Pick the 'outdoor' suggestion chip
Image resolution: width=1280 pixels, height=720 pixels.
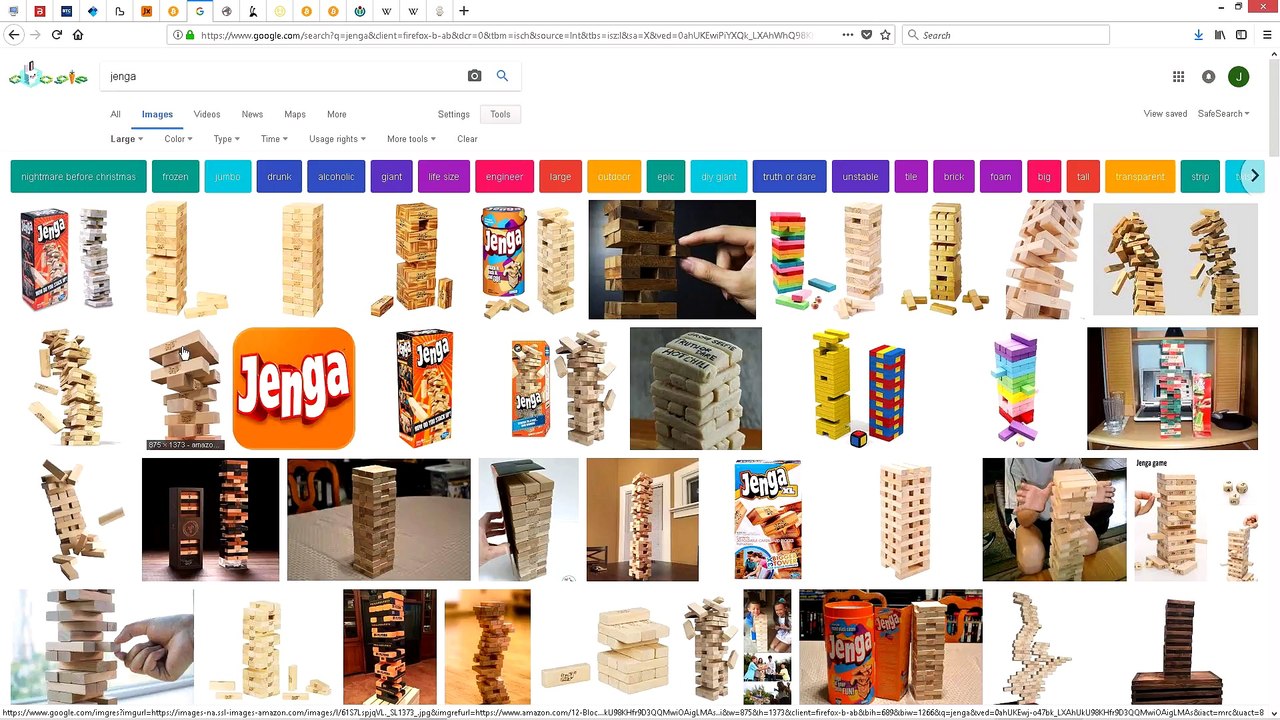[614, 177]
